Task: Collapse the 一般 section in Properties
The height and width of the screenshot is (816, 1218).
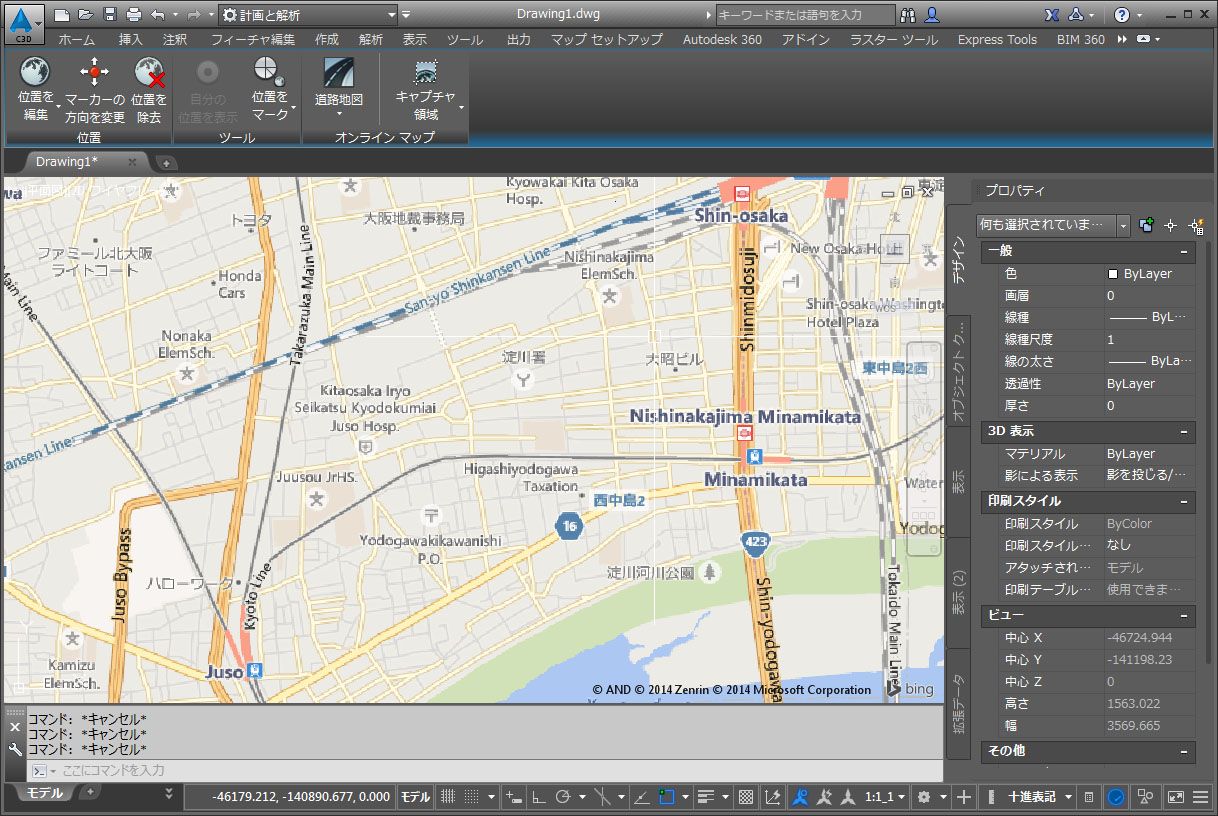Action: [1184, 252]
